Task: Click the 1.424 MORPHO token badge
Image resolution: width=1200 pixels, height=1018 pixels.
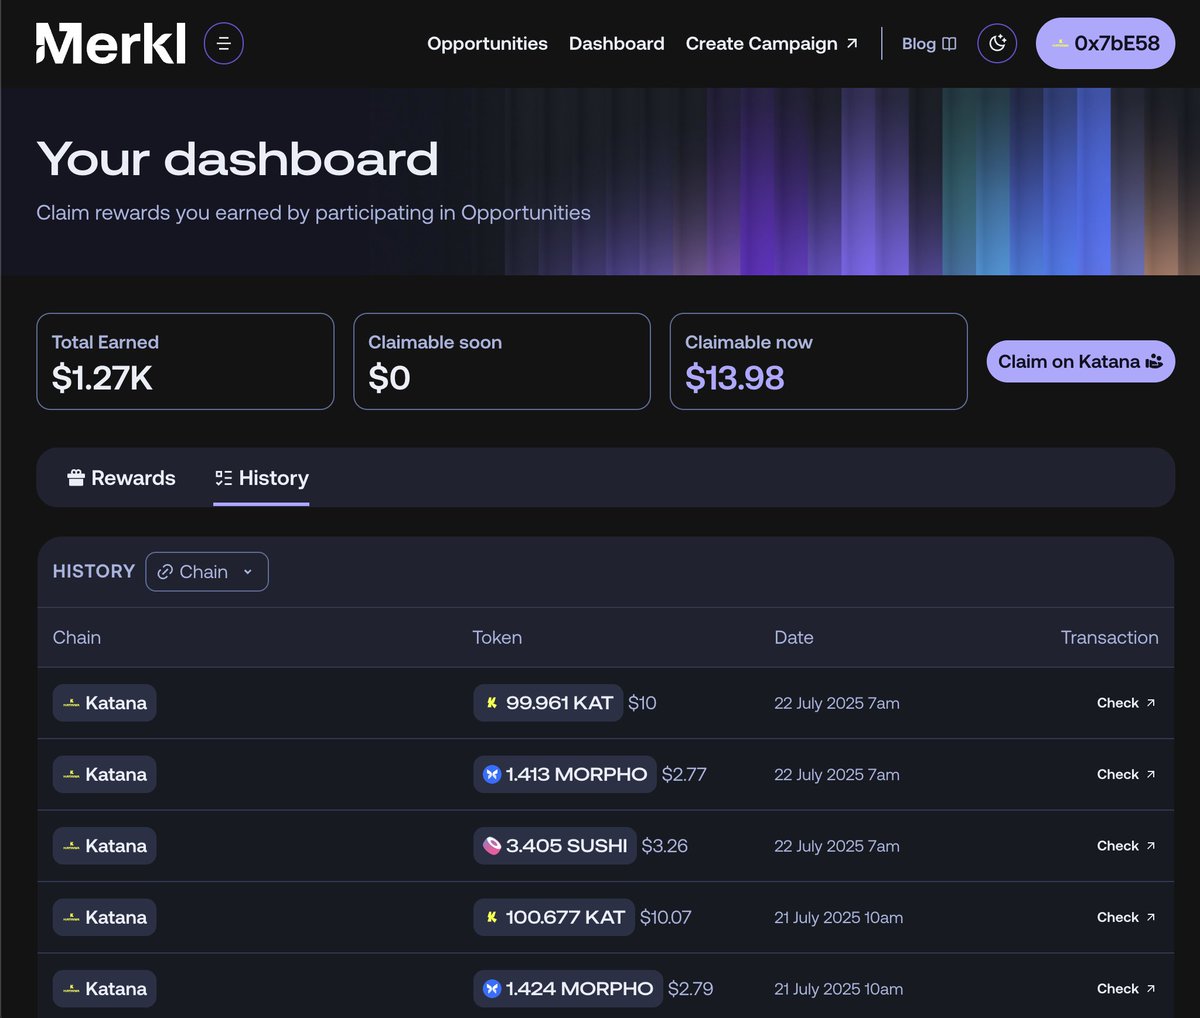Action: (x=568, y=989)
